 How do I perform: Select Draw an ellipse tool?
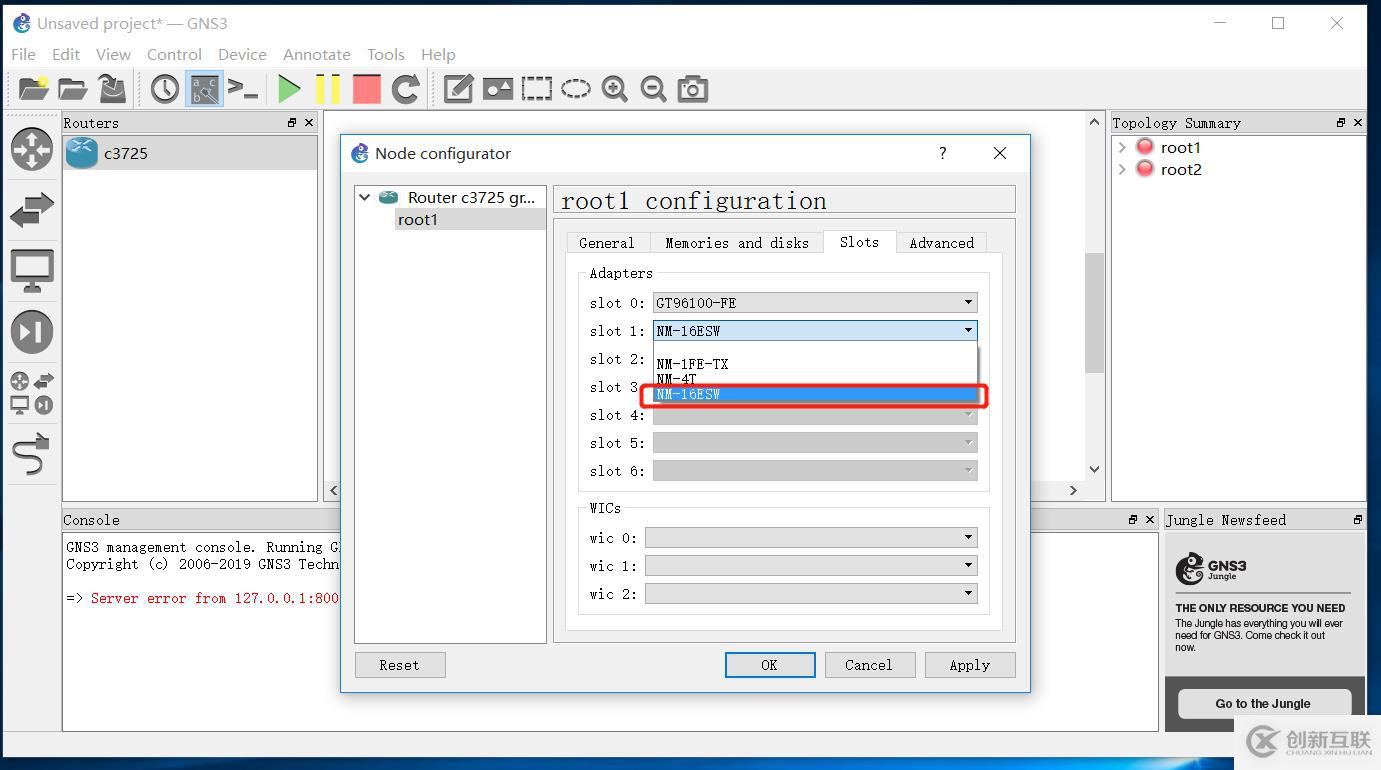pos(576,89)
